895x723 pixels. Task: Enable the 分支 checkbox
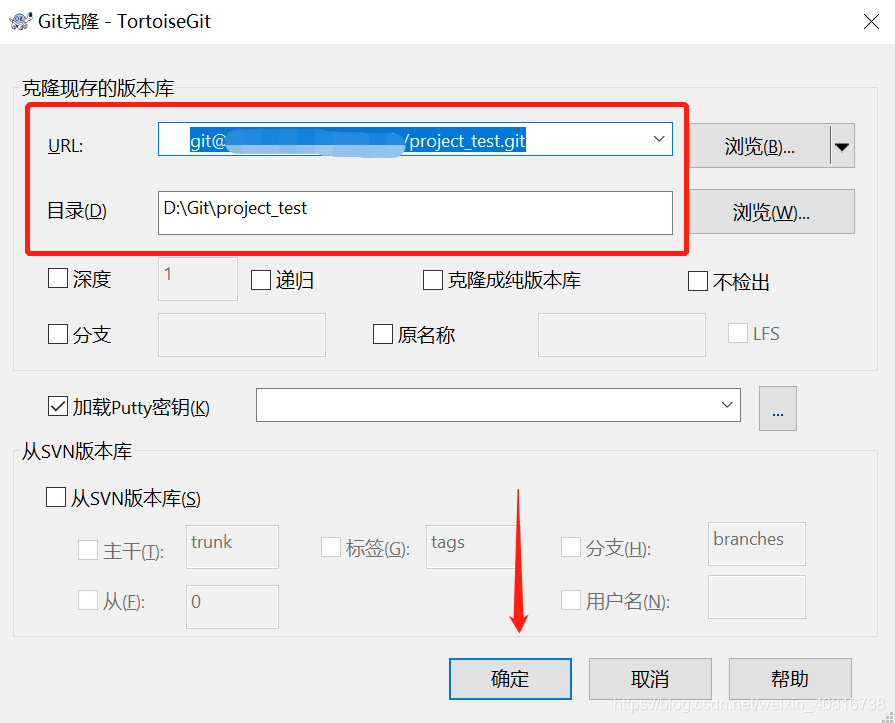[x=58, y=334]
